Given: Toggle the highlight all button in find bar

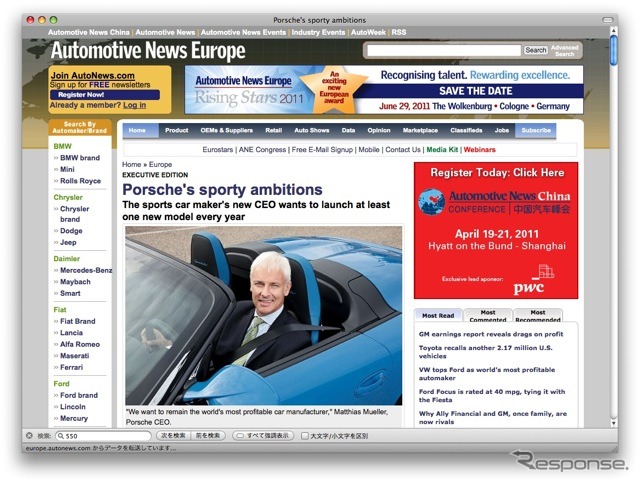Looking at the screenshot, I should pyautogui.click(x=263, y=436).
